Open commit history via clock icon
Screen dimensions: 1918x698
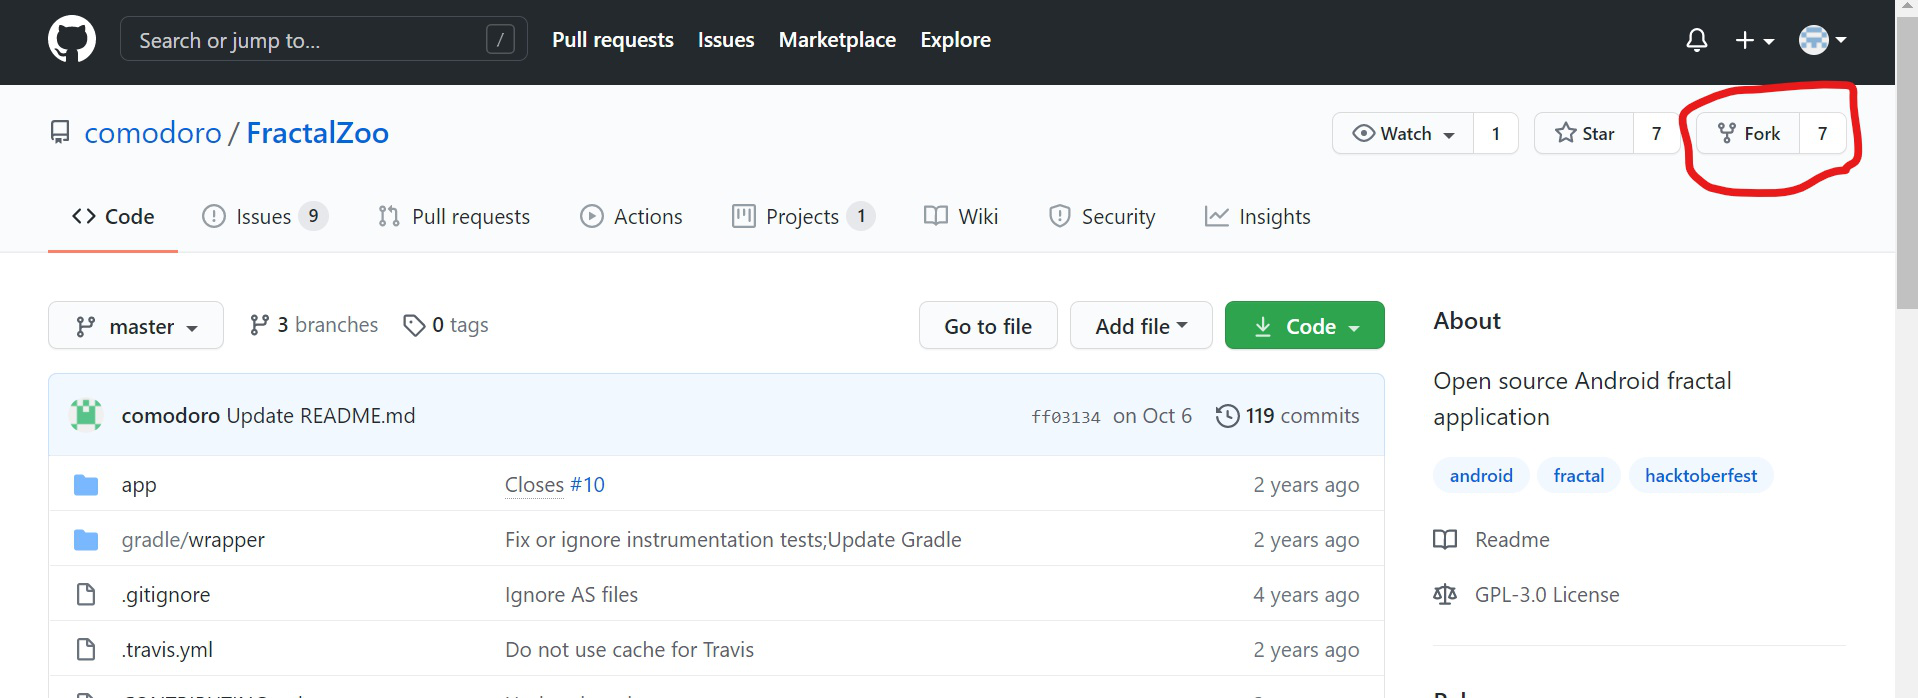tap(1227, 415)
